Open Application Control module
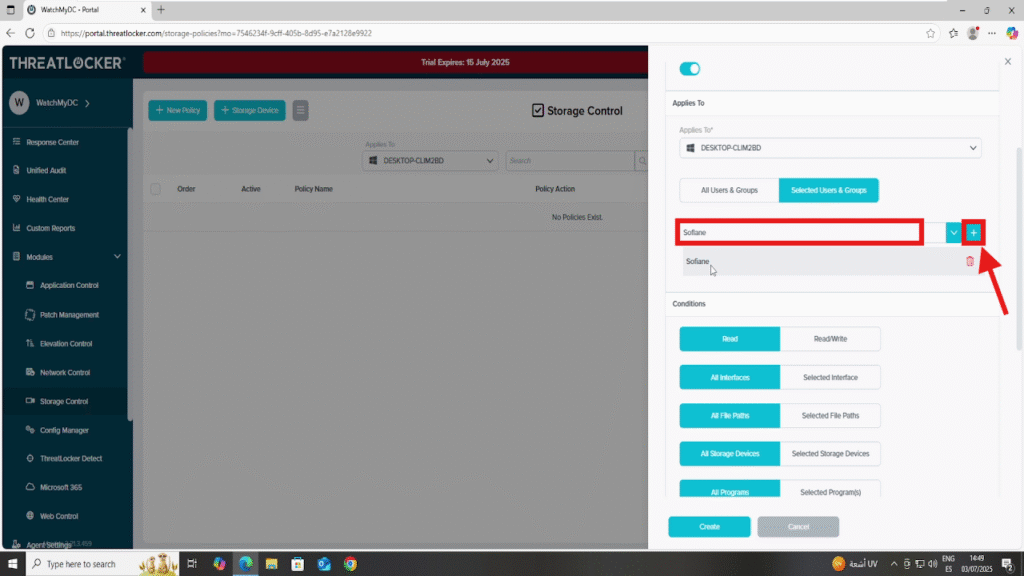The width and height of the screenshot is (1024, 576). [x=69, y=285]
